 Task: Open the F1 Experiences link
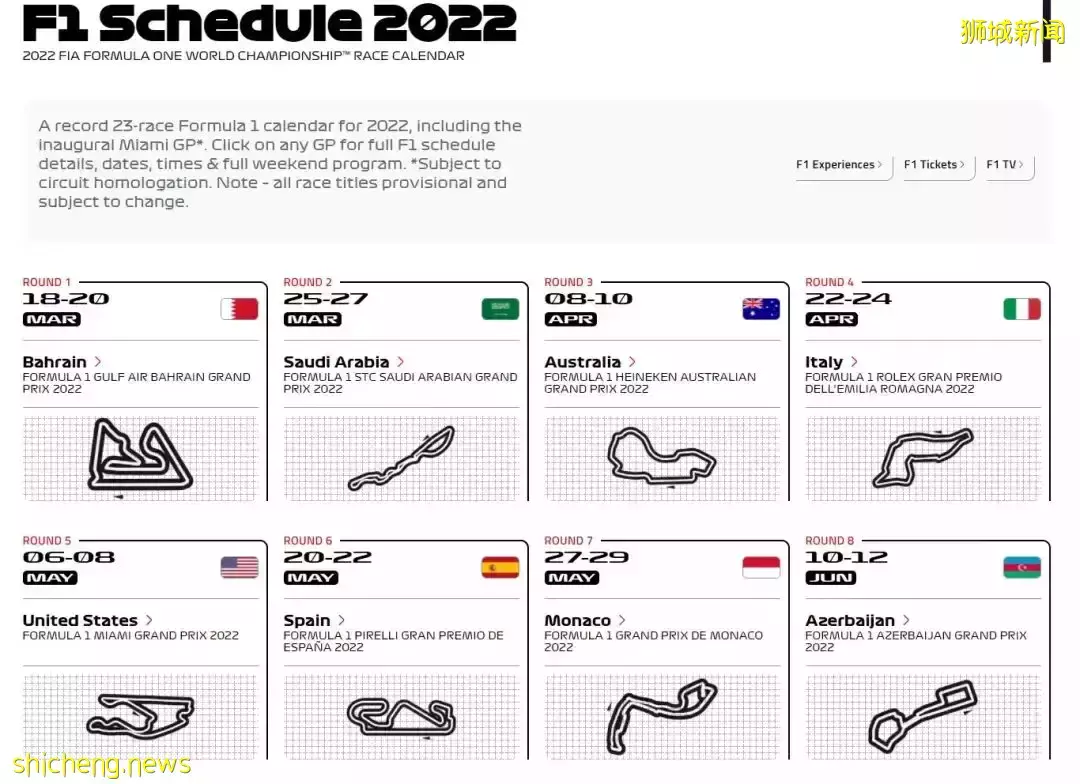tap(839, 165)
